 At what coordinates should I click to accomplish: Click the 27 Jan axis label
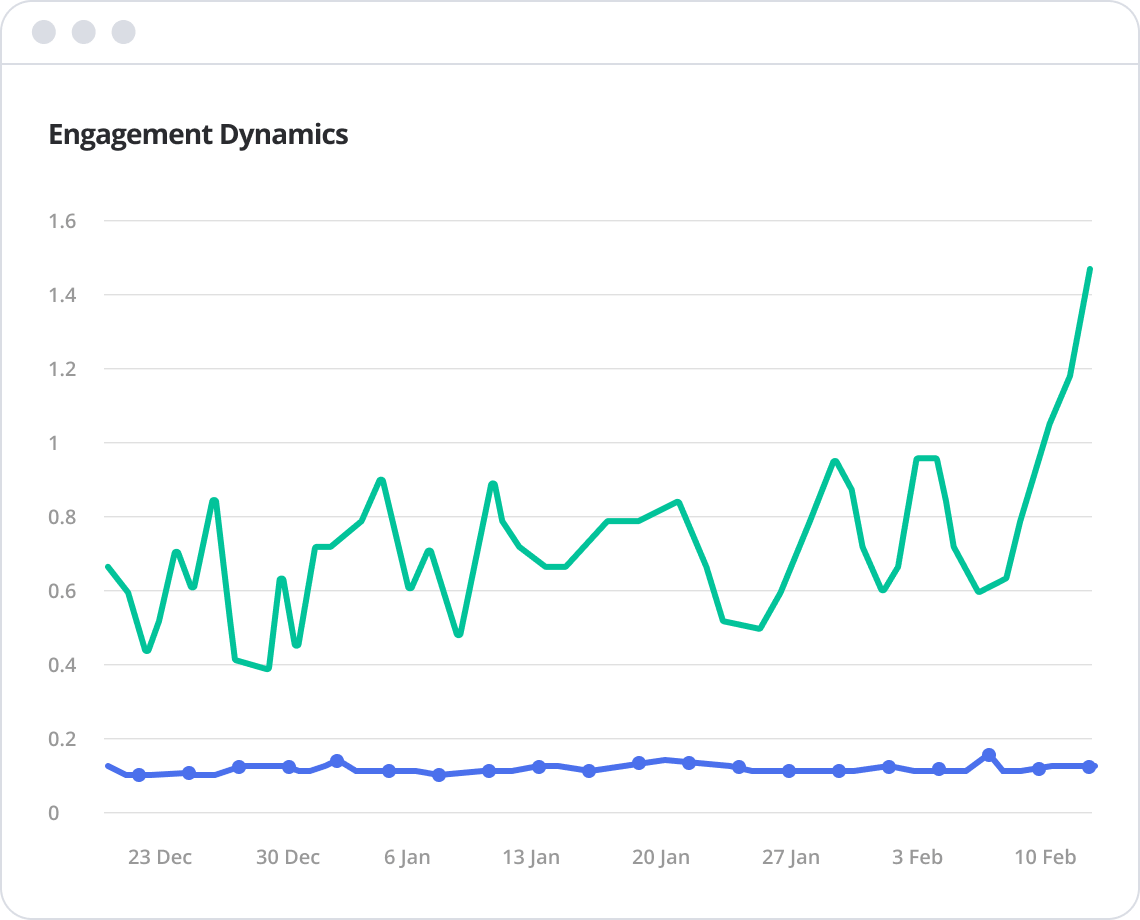click(x=793, y=857)
